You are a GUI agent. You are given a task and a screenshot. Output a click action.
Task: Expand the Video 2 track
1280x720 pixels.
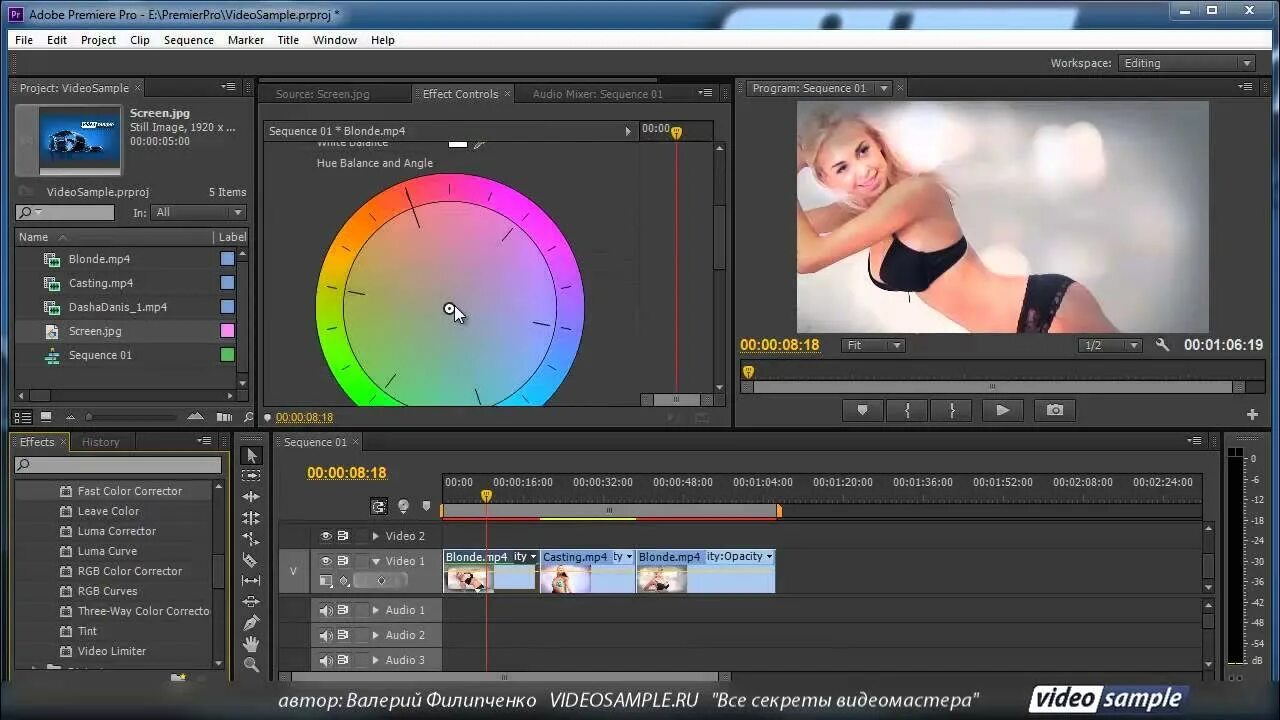click(x=376, y=536)
